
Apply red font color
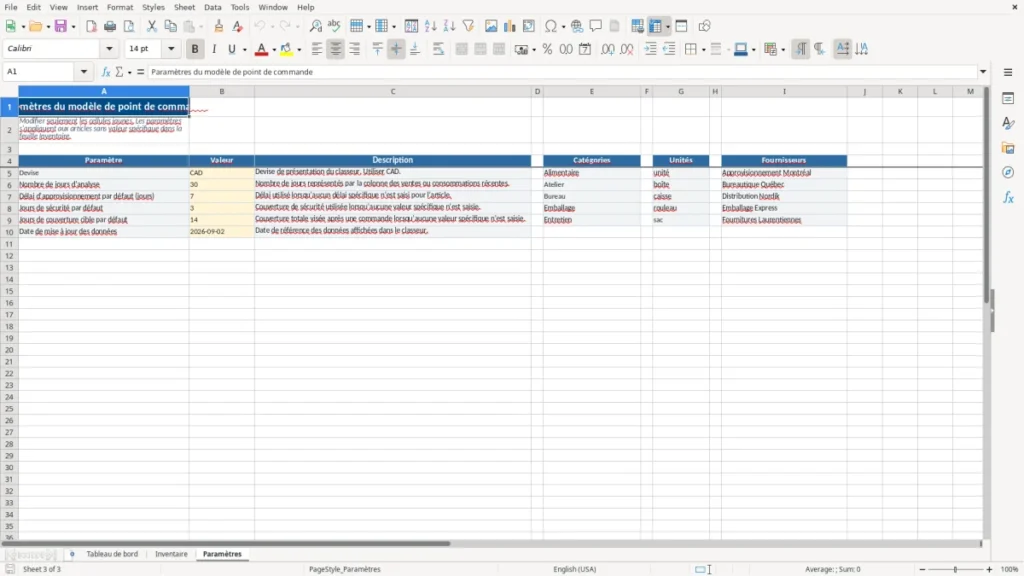point(261,49)
